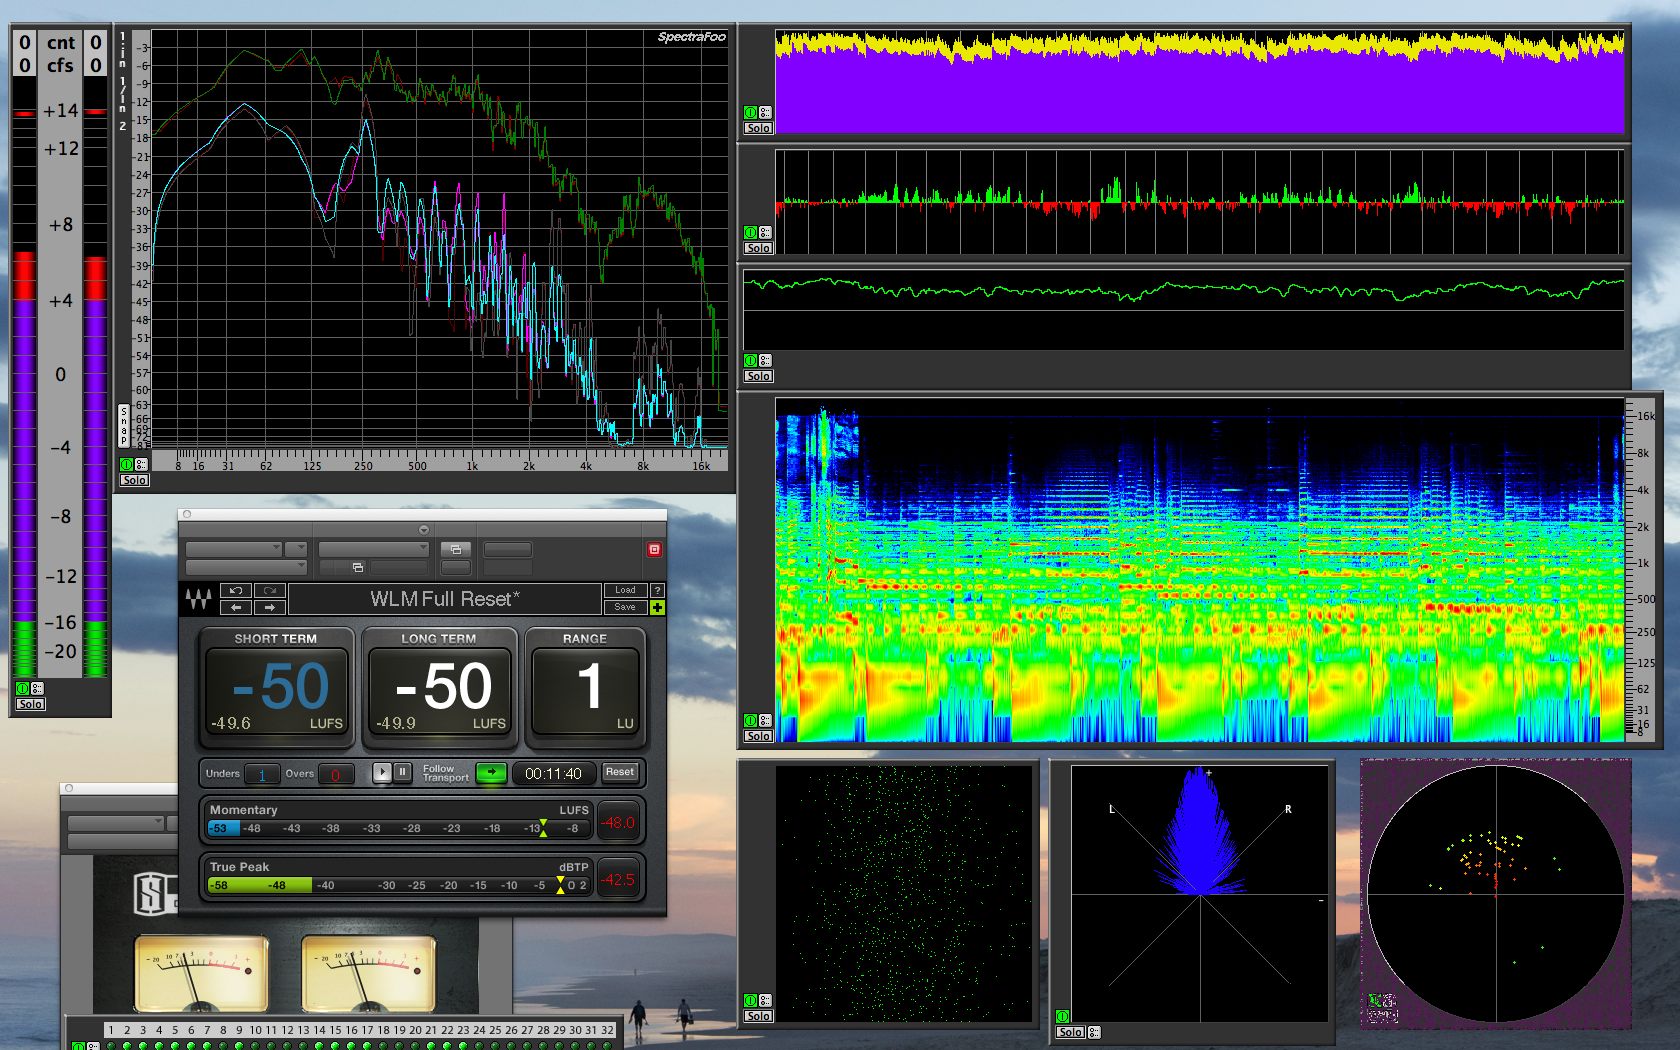Toggle power button of green phase scatter panel
Image resolution: width=1680 pixels, height=1050 pixels.
coord(750,1000)
